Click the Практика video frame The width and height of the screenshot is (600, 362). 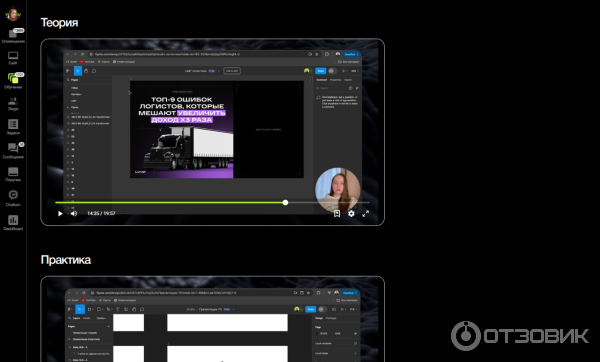click(212, 319)
